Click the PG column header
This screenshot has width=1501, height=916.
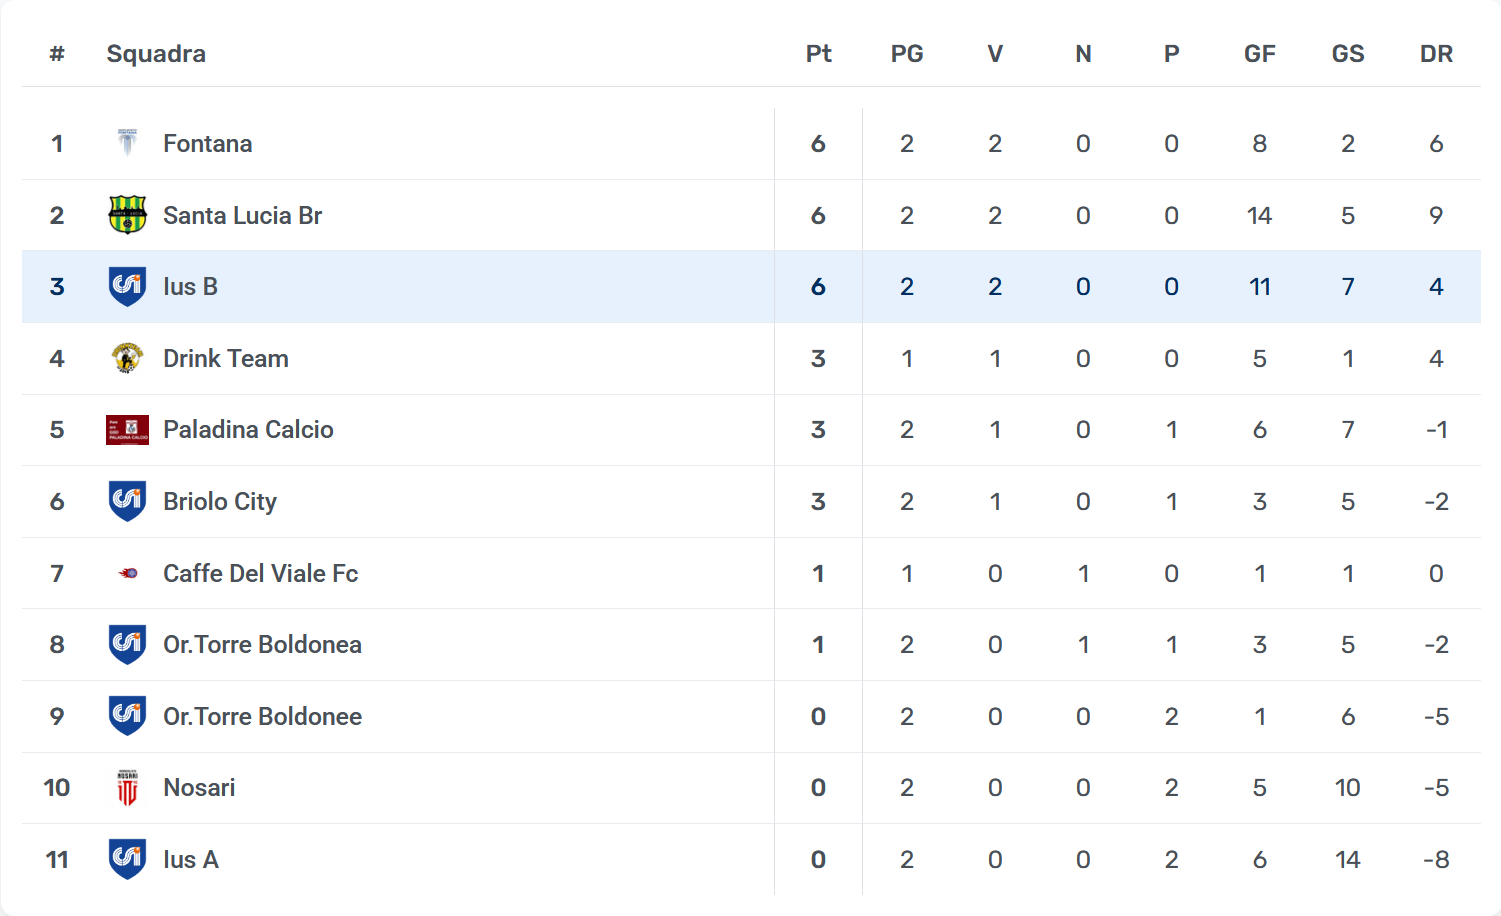click(907, 54)
